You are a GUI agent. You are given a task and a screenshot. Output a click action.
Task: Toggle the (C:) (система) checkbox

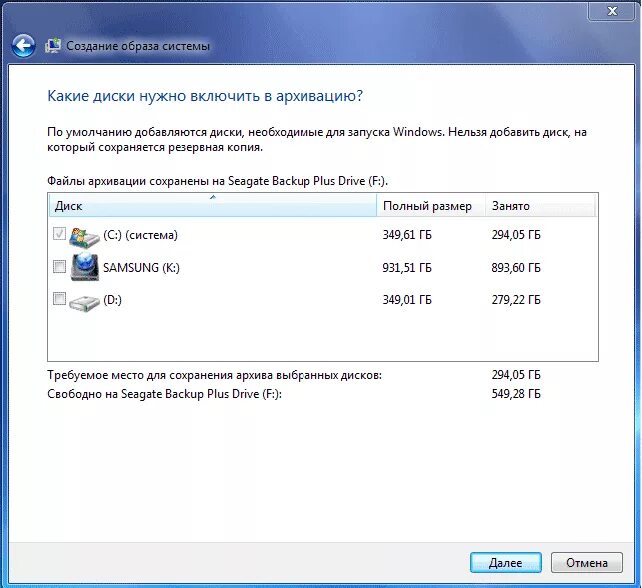click(x=59, y=233)
